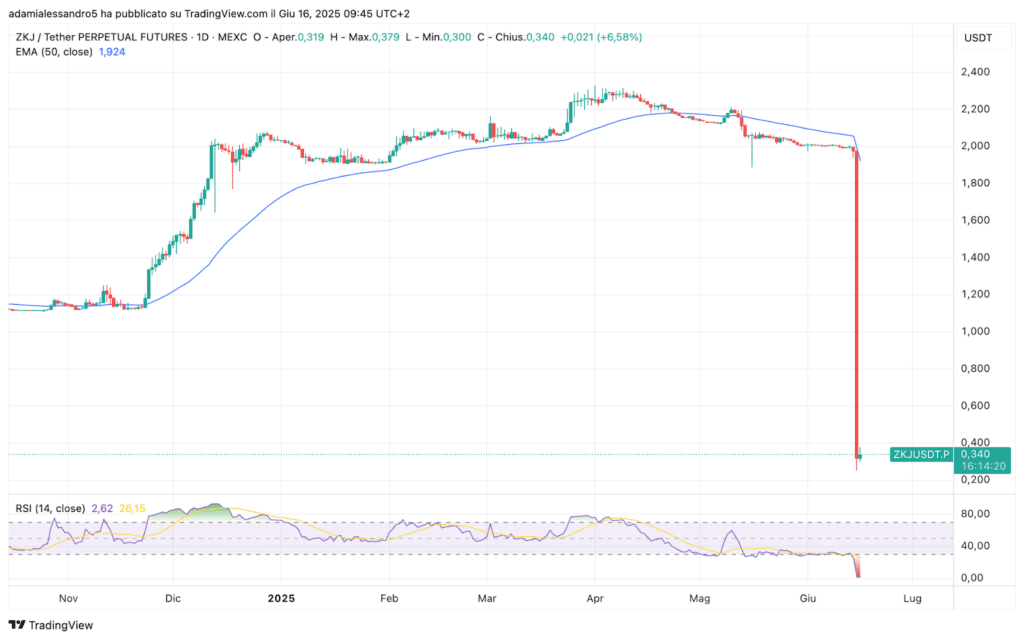The image size is (1024, 640).
Task: Click the TradingView logo icon at bottom
Action: [17, 625]
